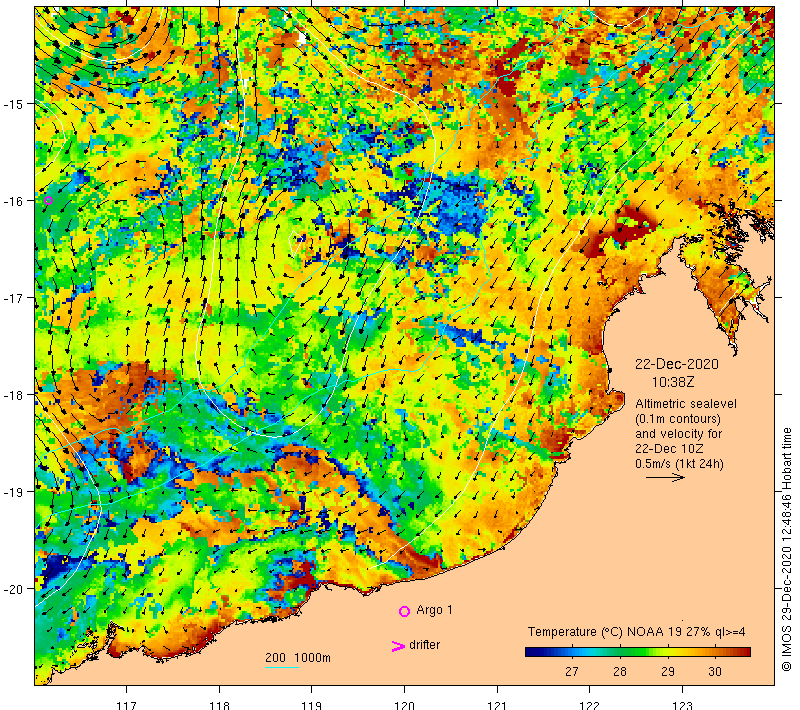Click the "and velocity for" text
The height and width of the screenshot is (710, 800).
[x=679, y=434]
